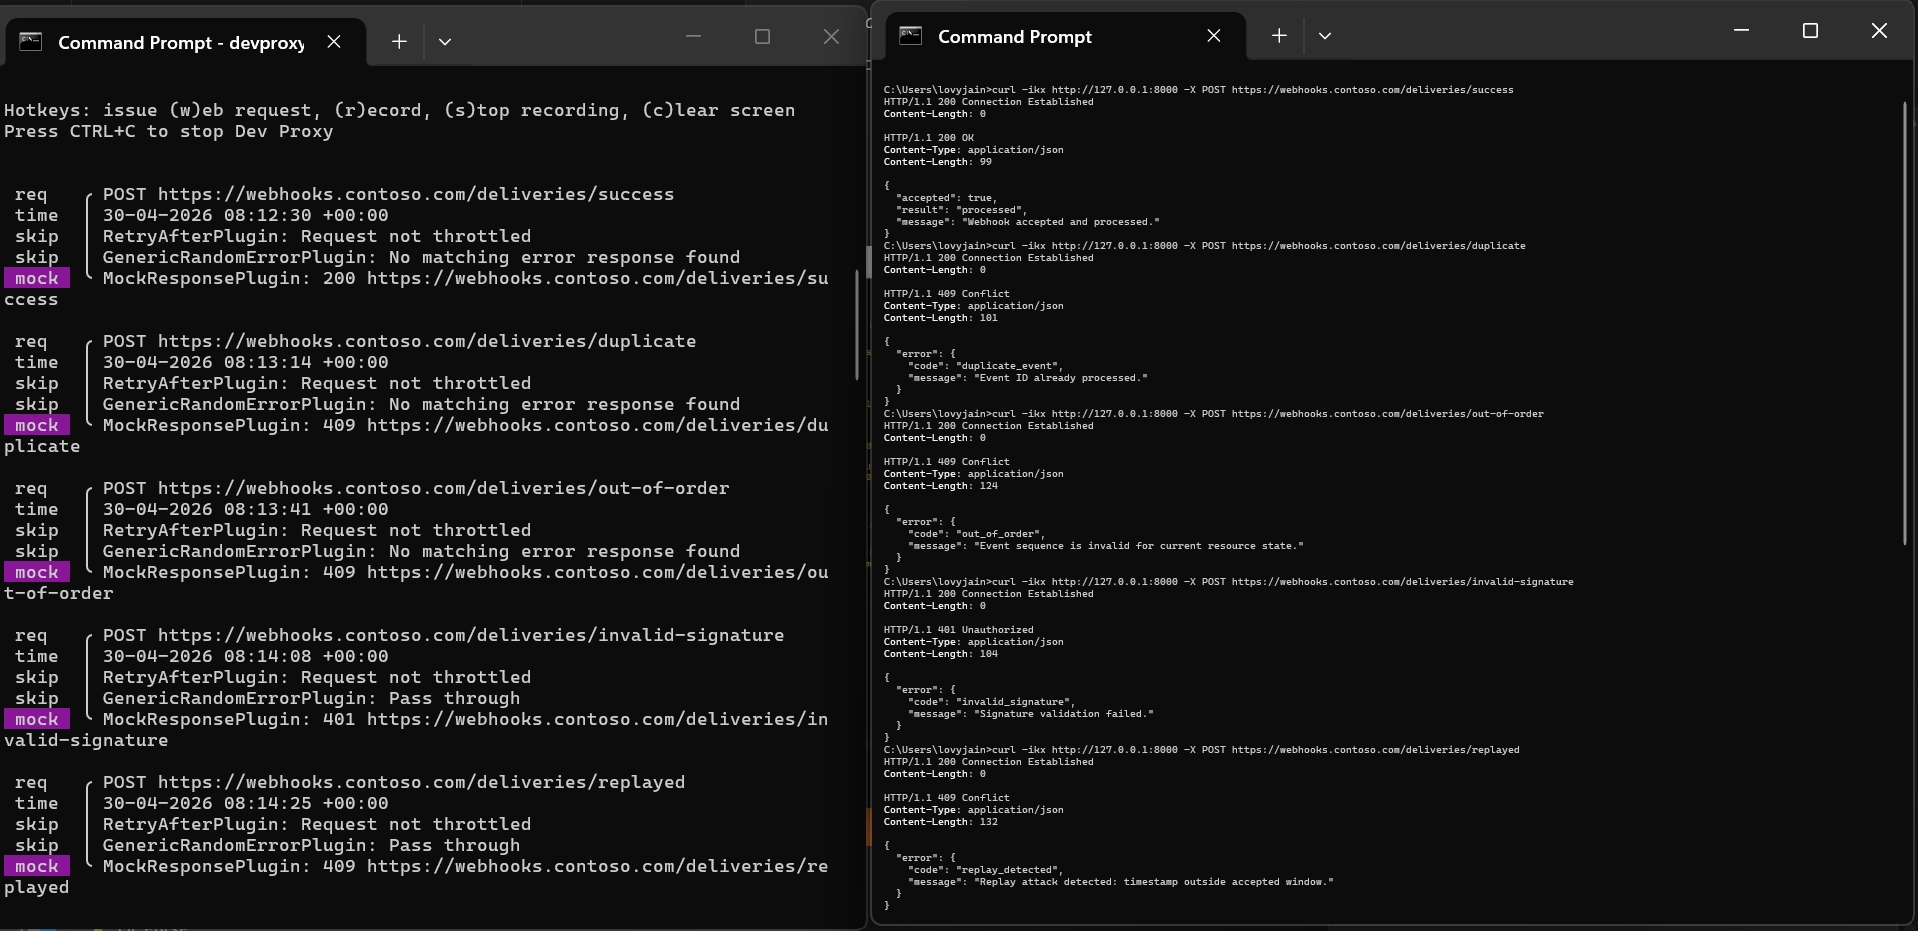Screen dimensions: 1918x931
Task: Click 'Content-Length: 132' header line
Action: tap(941, 822)
